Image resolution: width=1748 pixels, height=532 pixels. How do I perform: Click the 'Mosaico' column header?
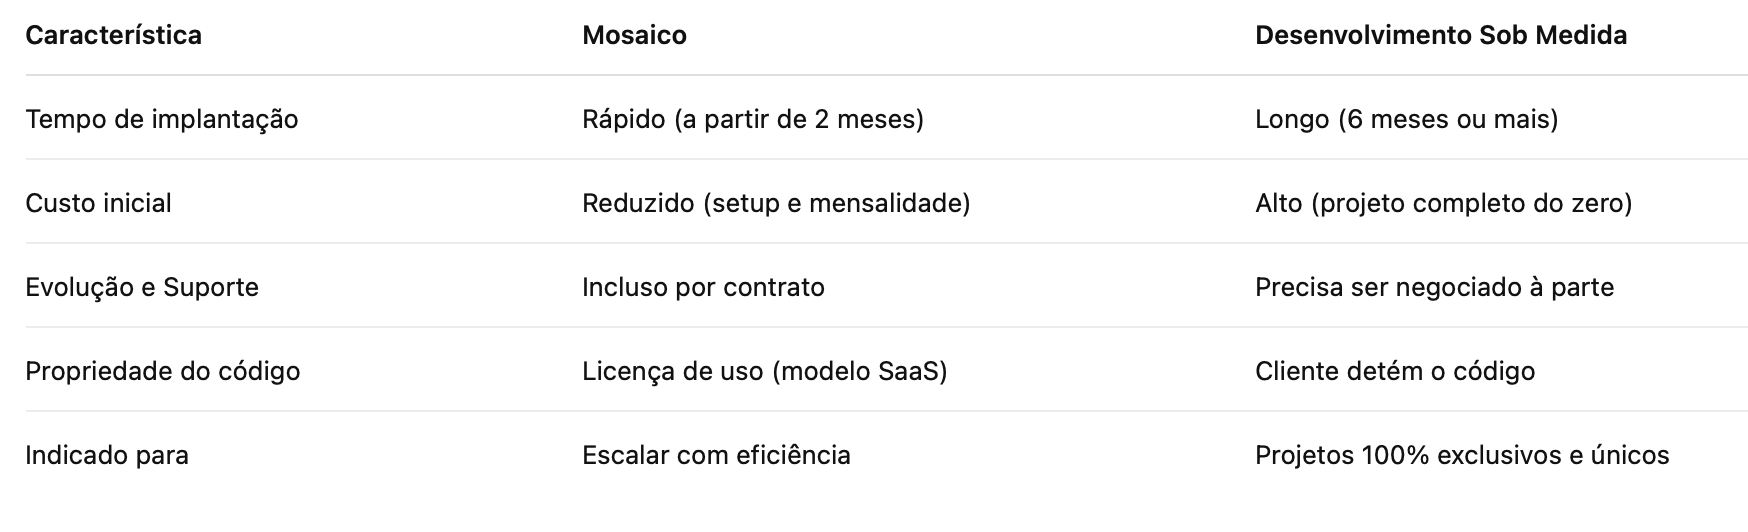coord(634,35)
